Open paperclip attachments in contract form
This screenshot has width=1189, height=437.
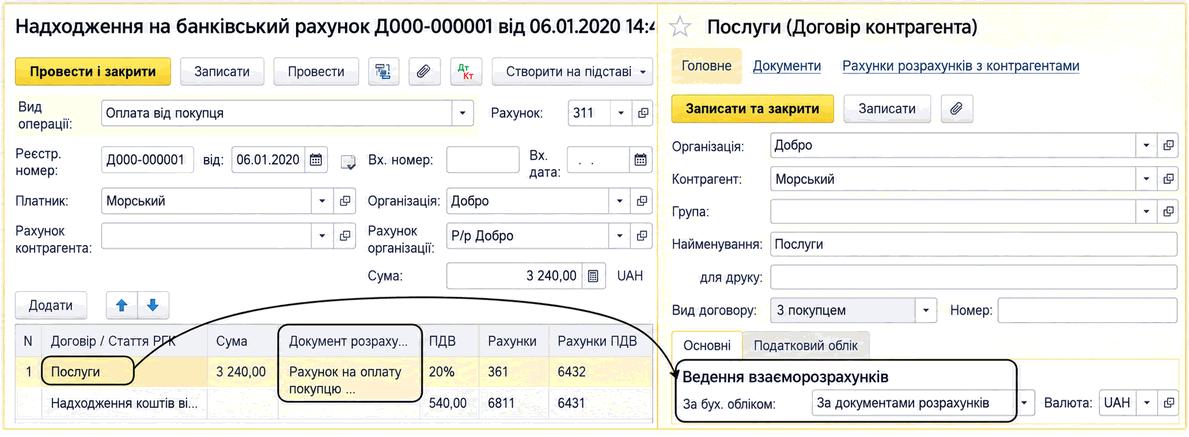(957, 108)
